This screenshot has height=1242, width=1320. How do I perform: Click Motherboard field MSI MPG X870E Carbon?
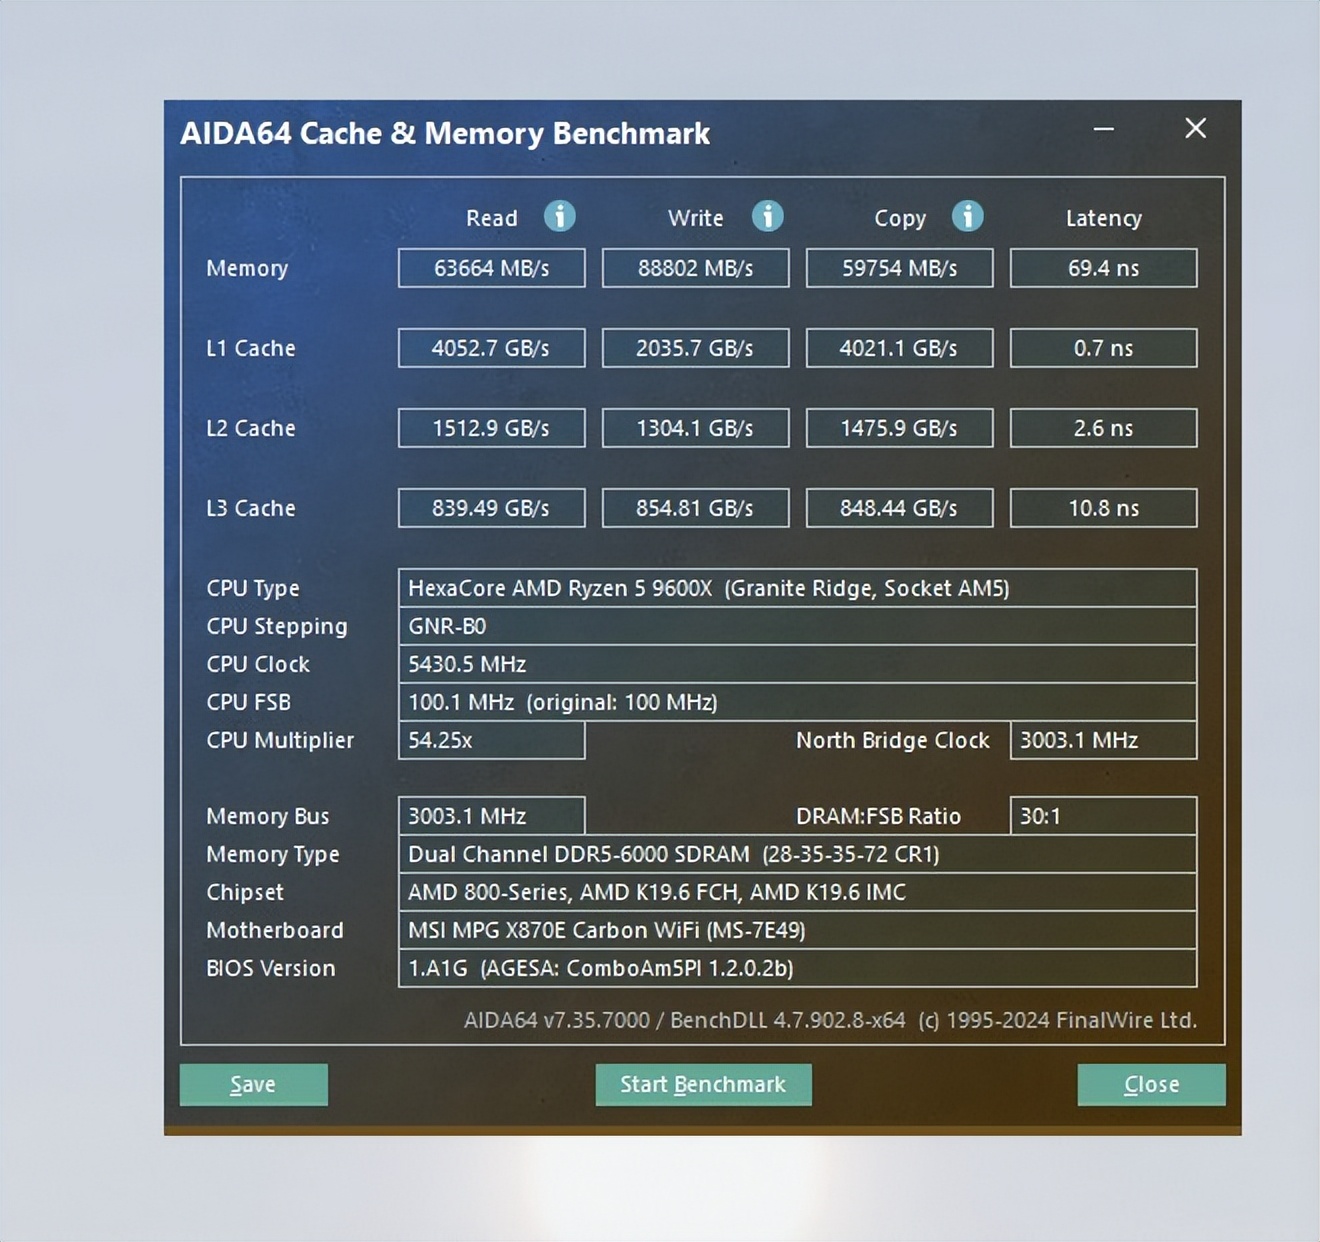(x=797, y=930)
